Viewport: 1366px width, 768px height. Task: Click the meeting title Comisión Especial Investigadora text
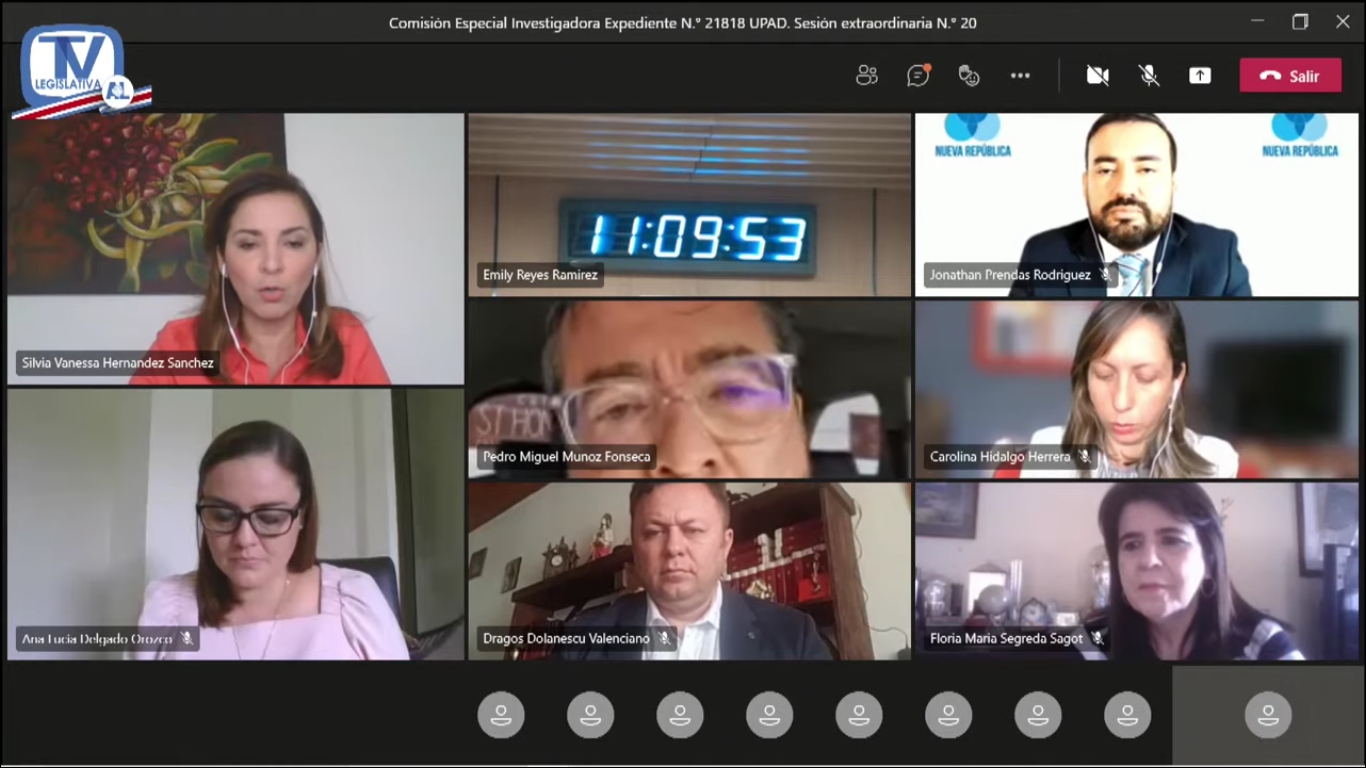tap(683, 22)
